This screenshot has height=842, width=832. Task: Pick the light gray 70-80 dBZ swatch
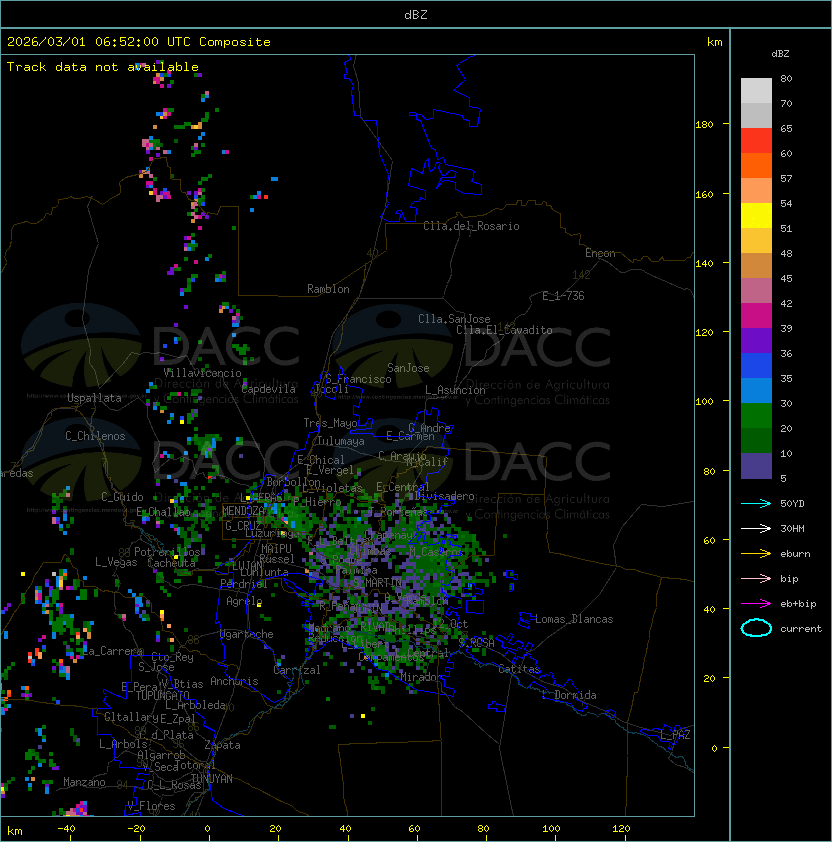(756, 90)
